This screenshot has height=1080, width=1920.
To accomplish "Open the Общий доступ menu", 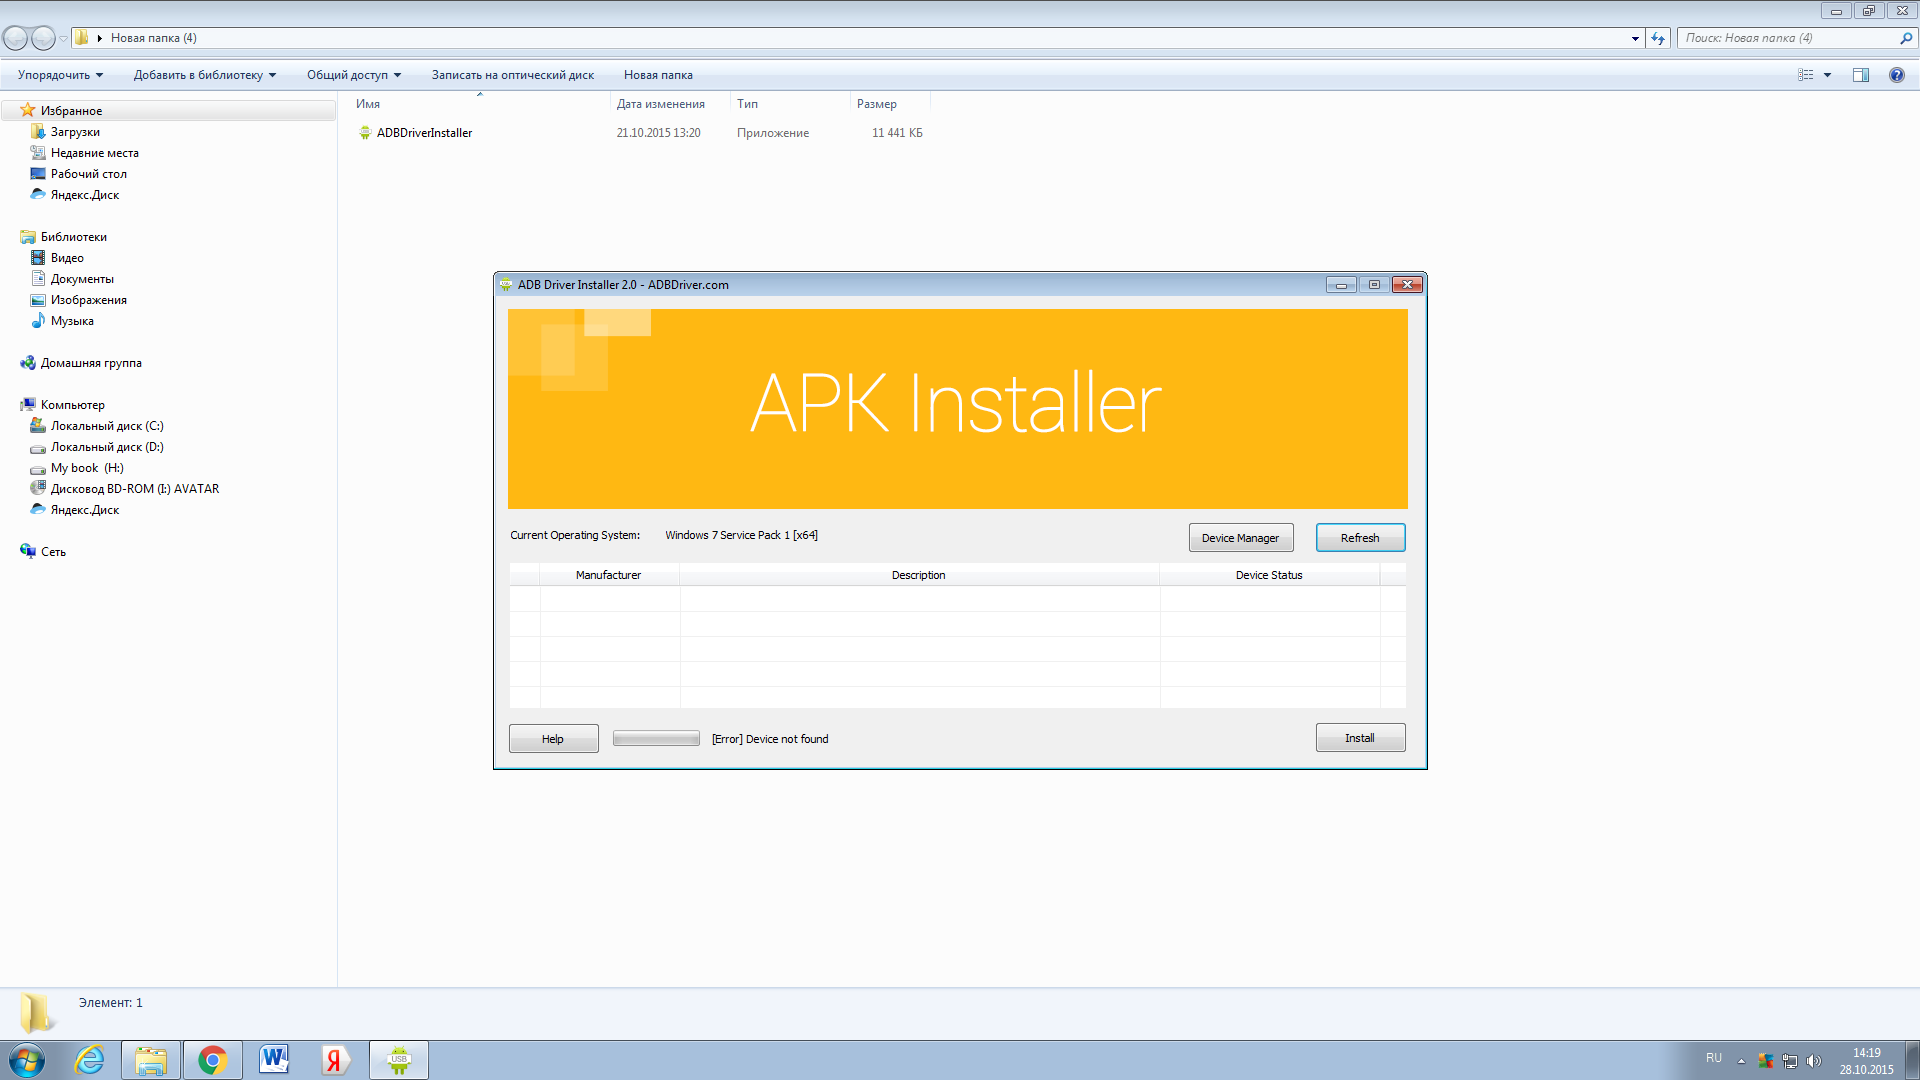I will [354, 75].
